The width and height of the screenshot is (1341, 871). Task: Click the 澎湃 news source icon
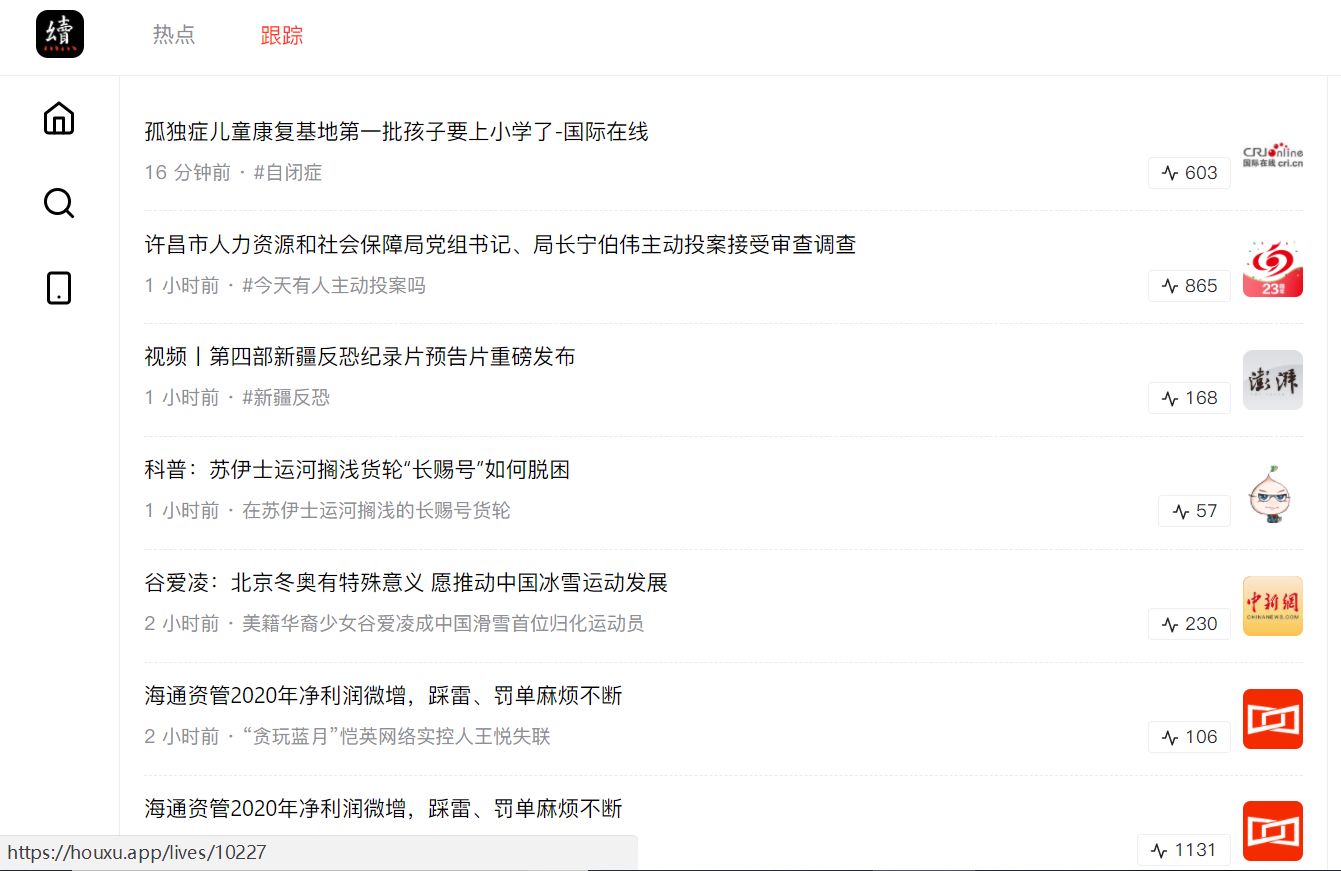pos(1272,380)
